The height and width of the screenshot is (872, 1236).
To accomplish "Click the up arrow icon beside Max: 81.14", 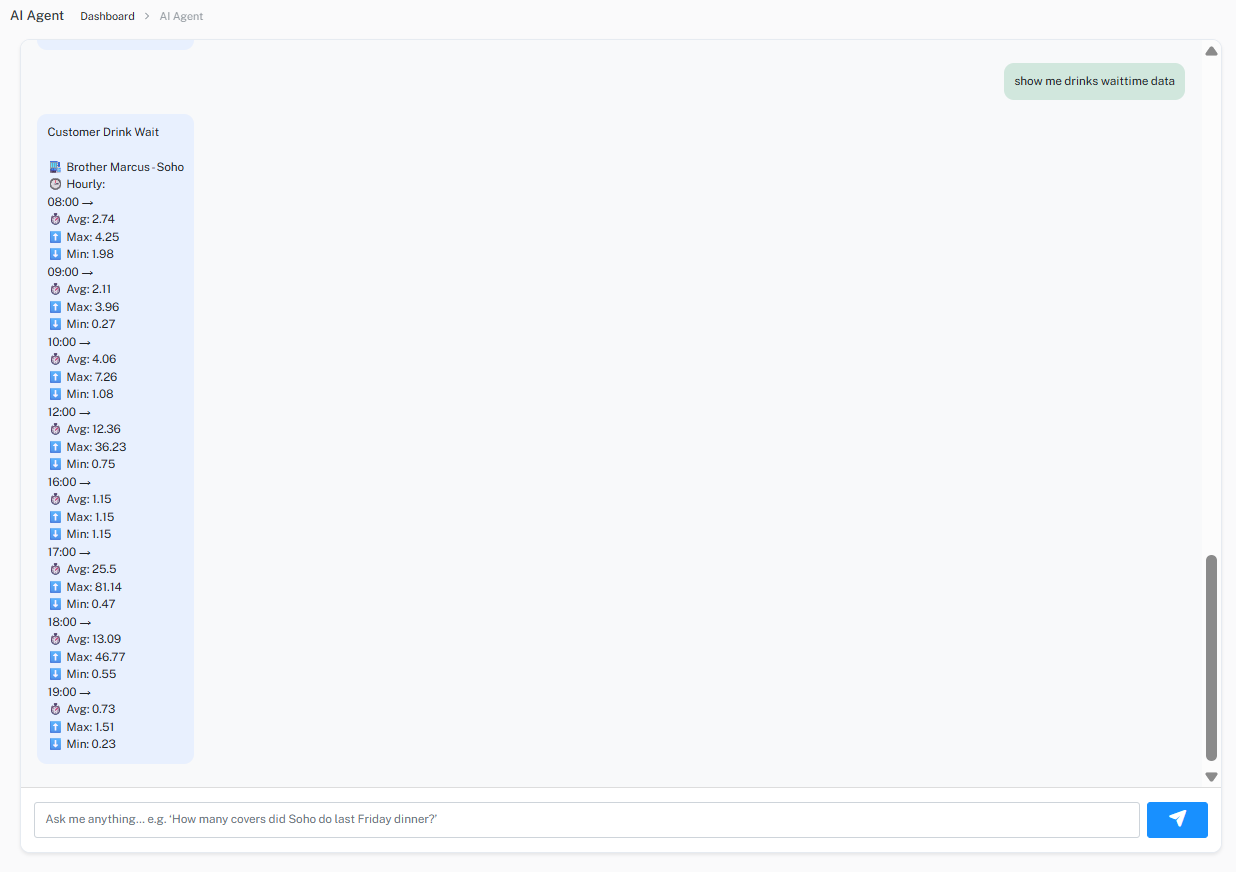I will 55,587.
